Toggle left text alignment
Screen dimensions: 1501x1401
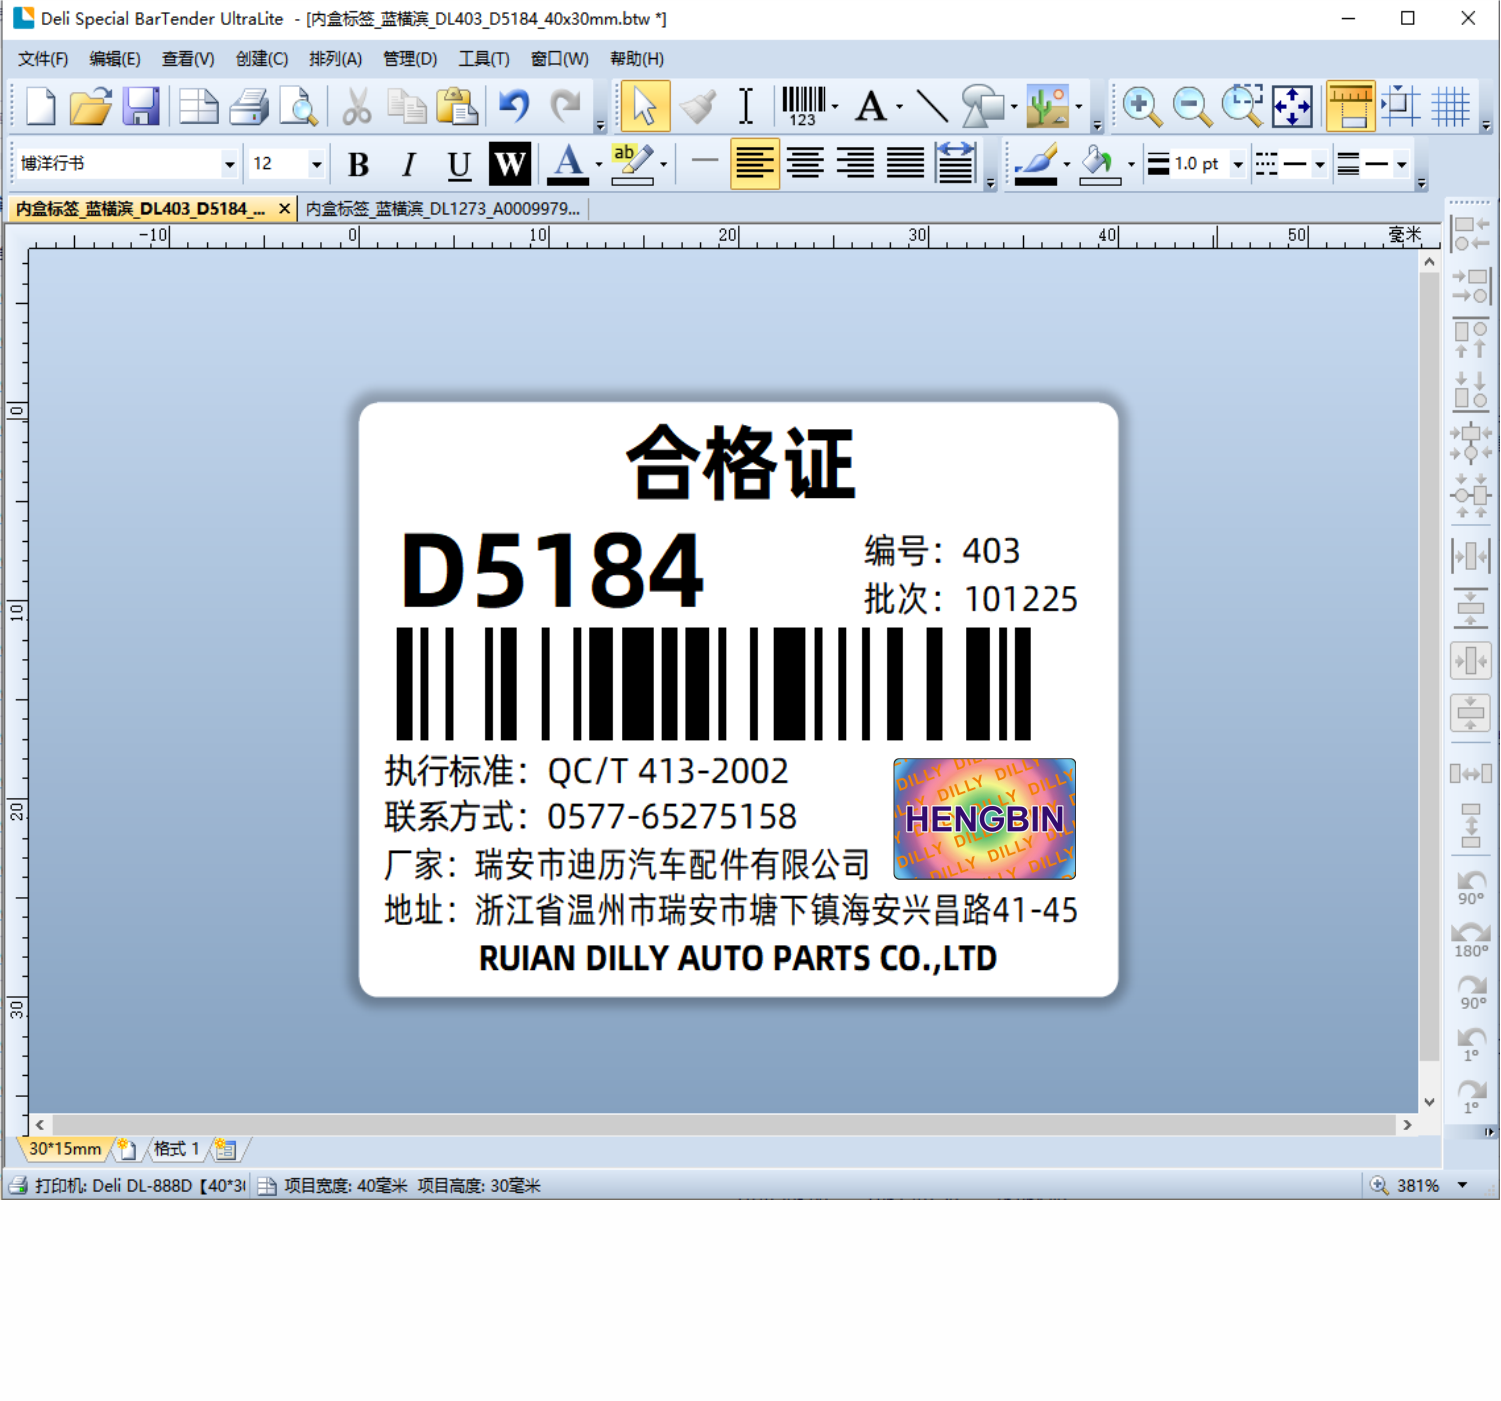click(x=754, y=164)
